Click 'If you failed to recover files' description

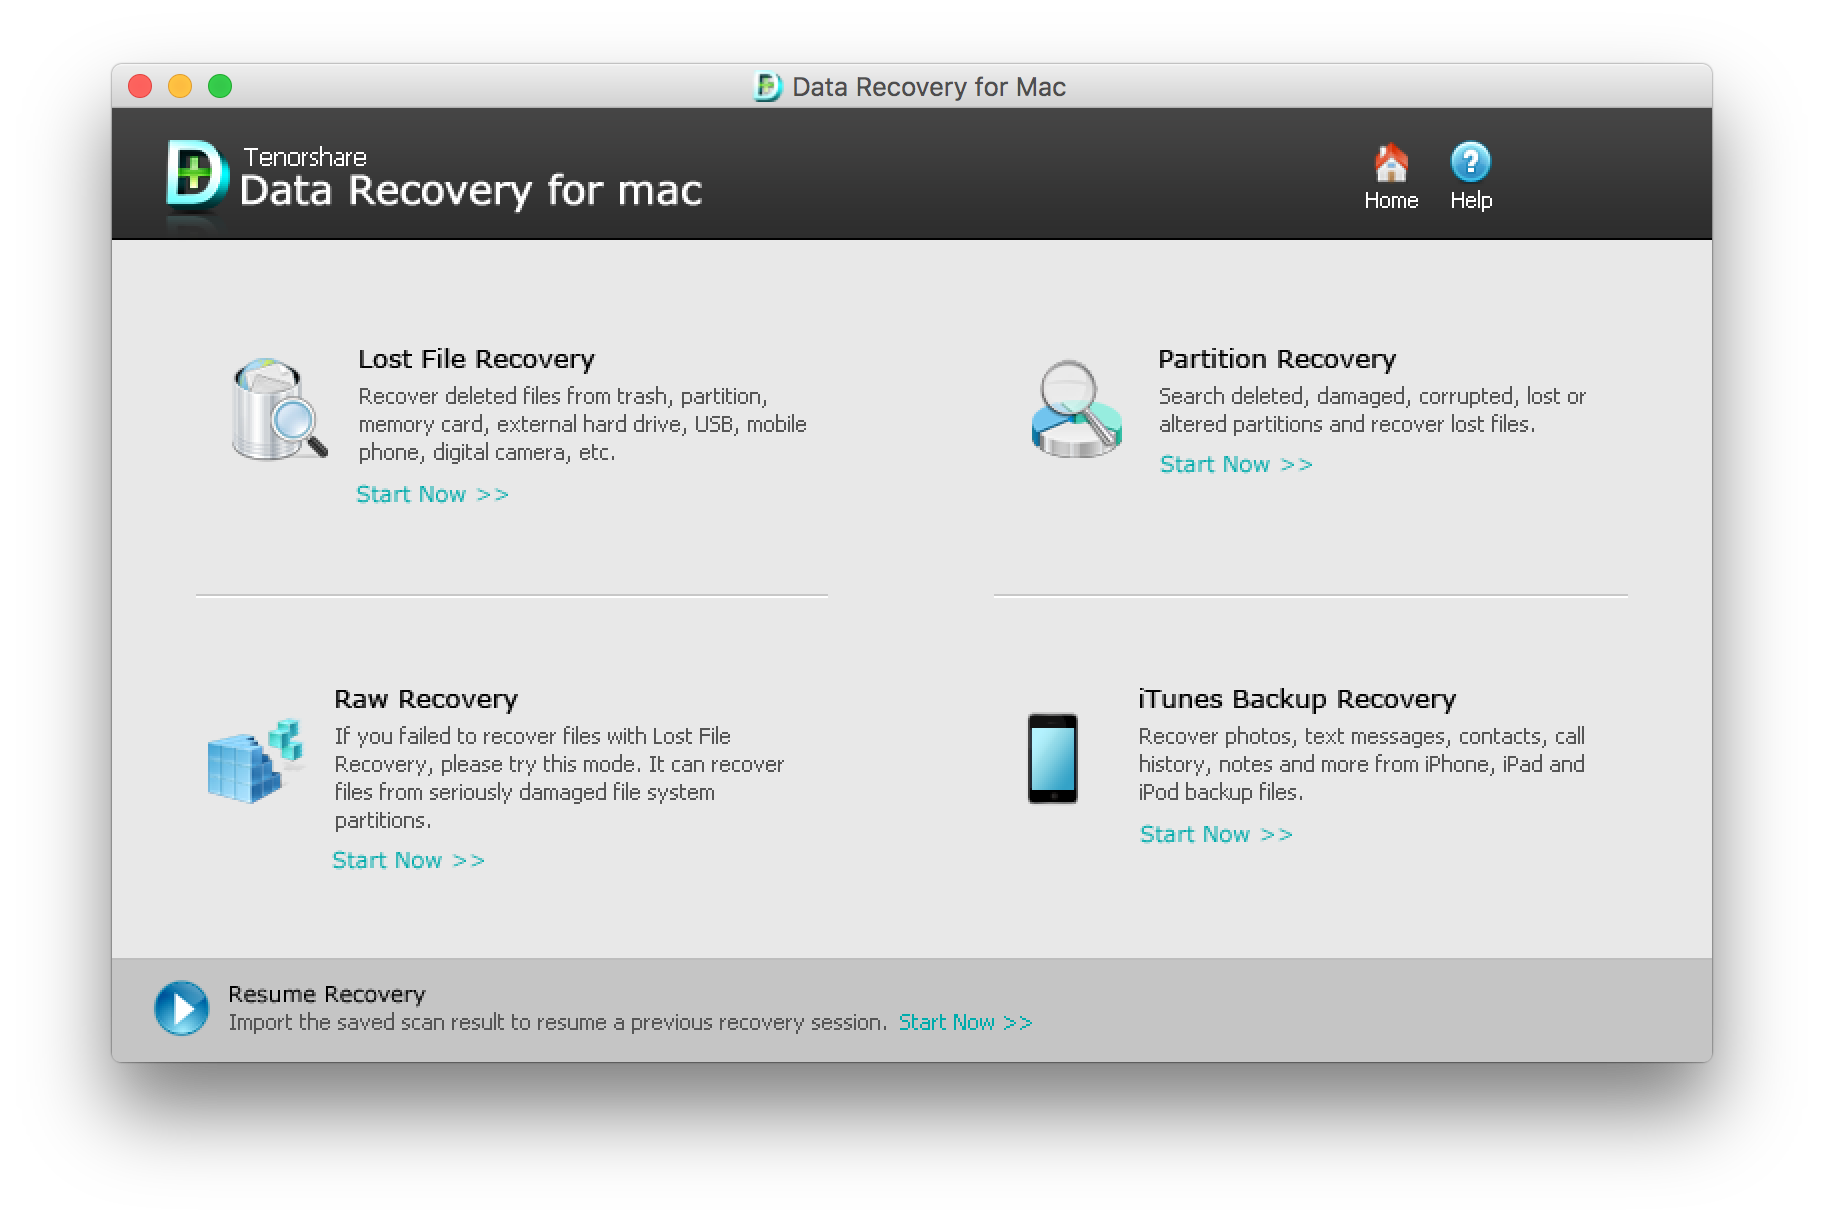559,778
